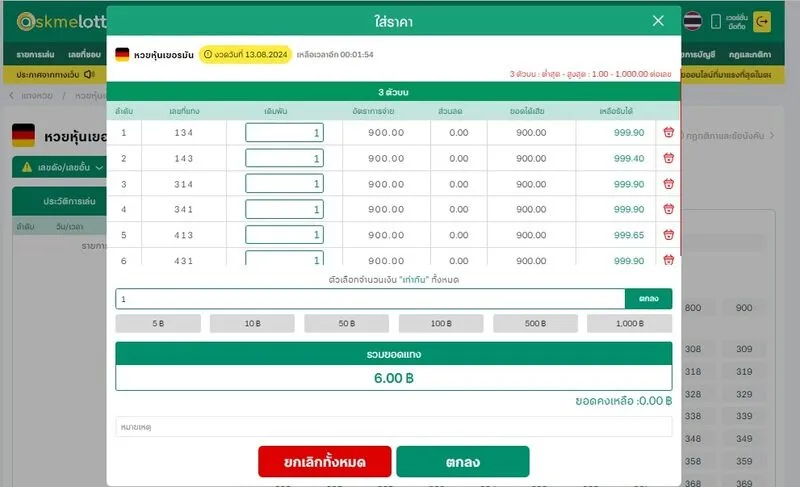The width and height of the screenshot is (800, 487).
Task: Click the equal amount input field
Action: tap(370, 299)
